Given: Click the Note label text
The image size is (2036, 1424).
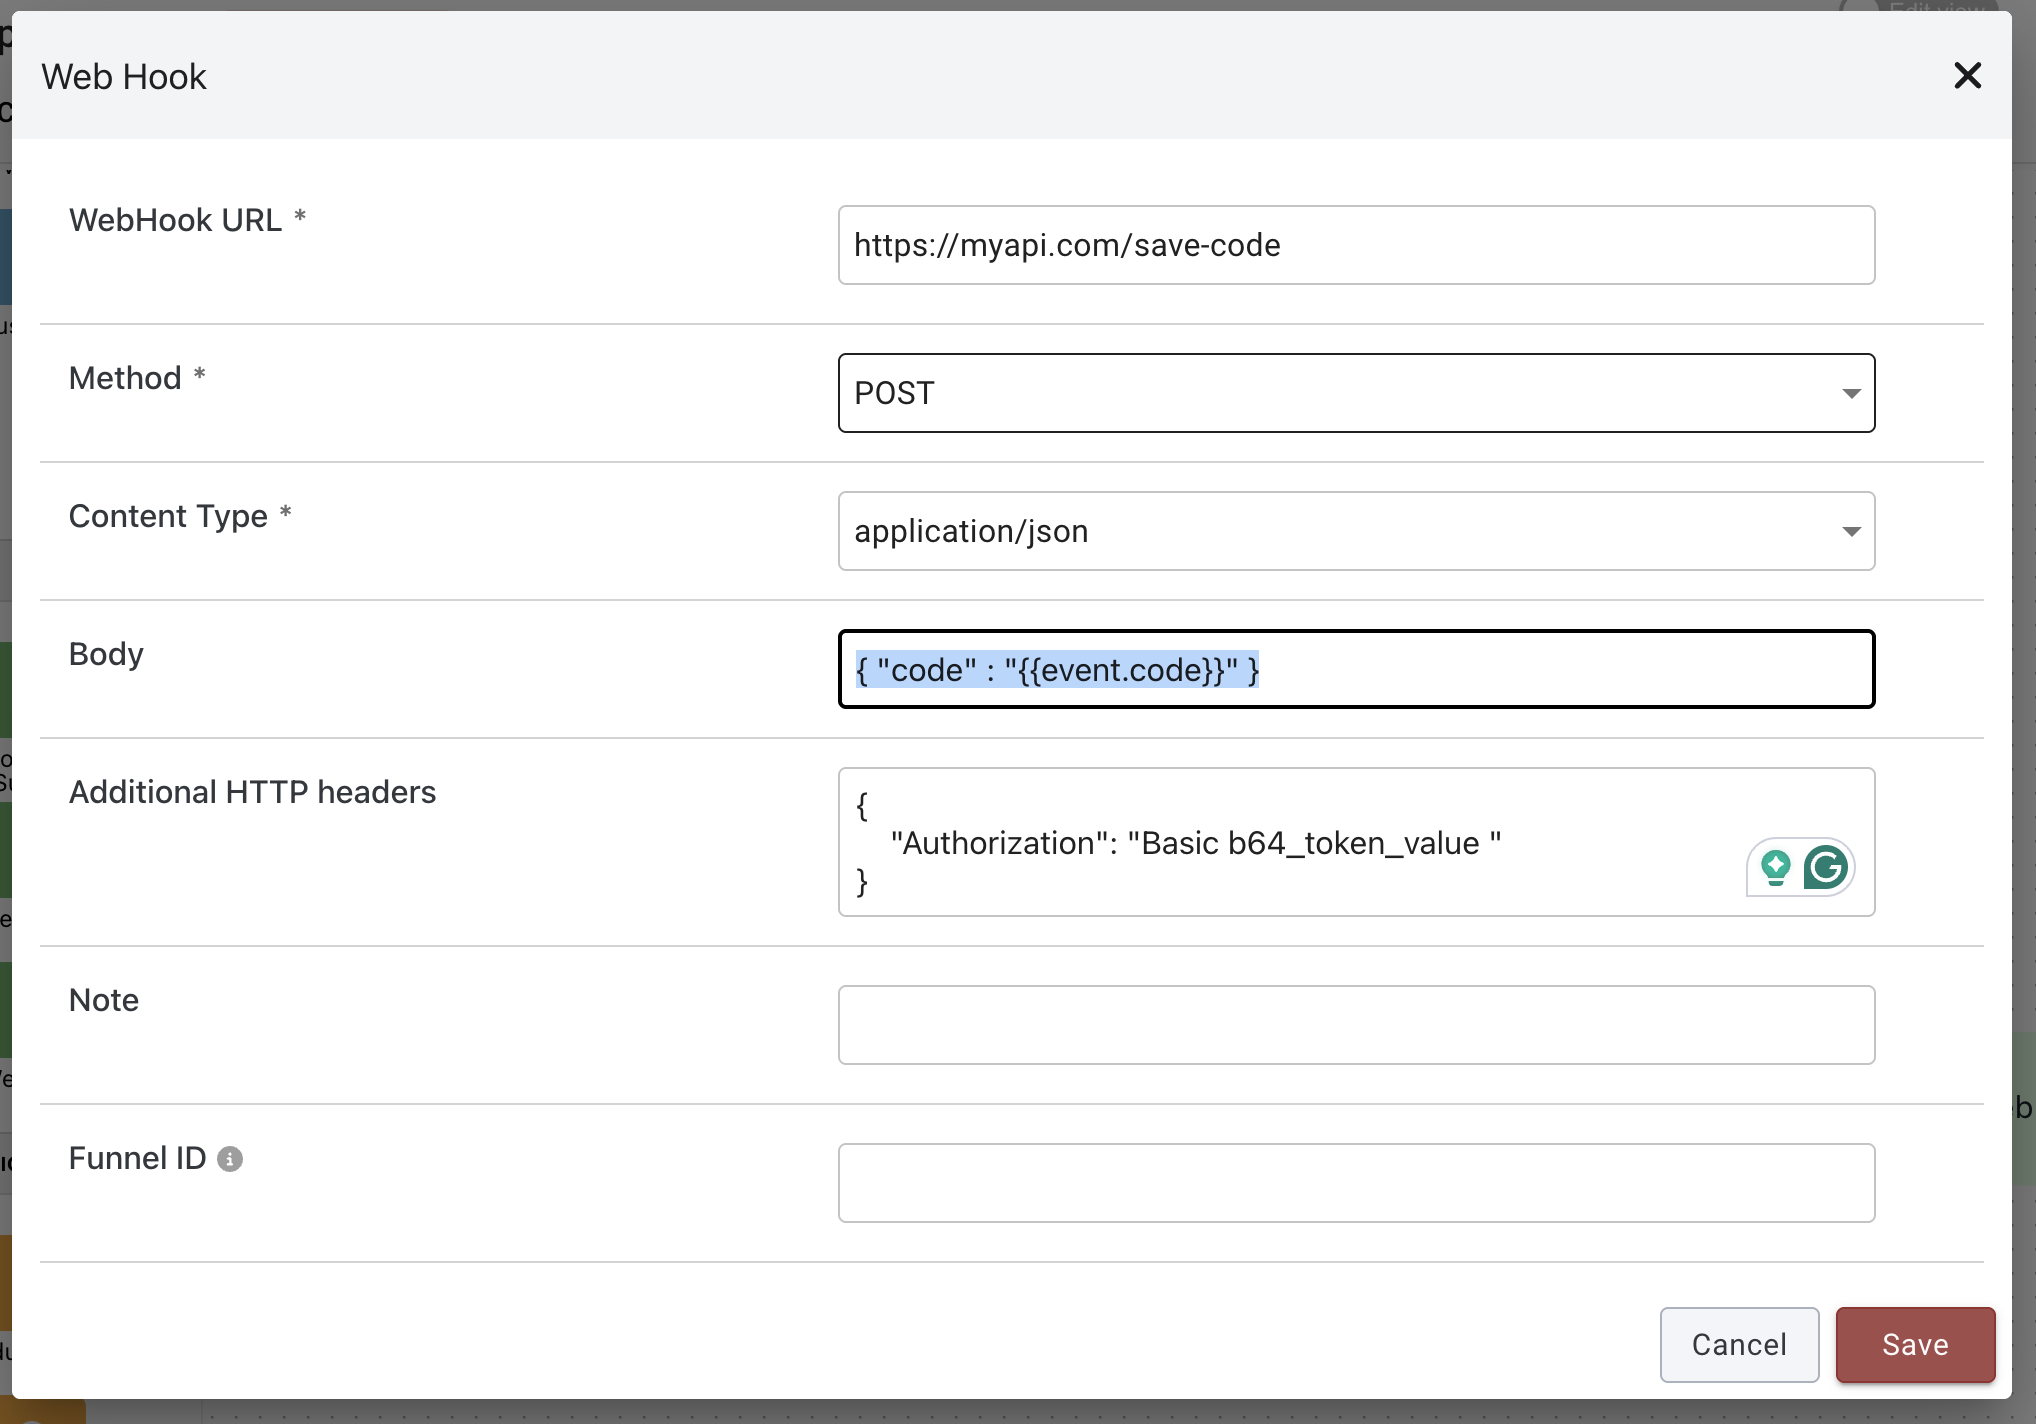Looking at the screenshot, I should point(104,1000).
